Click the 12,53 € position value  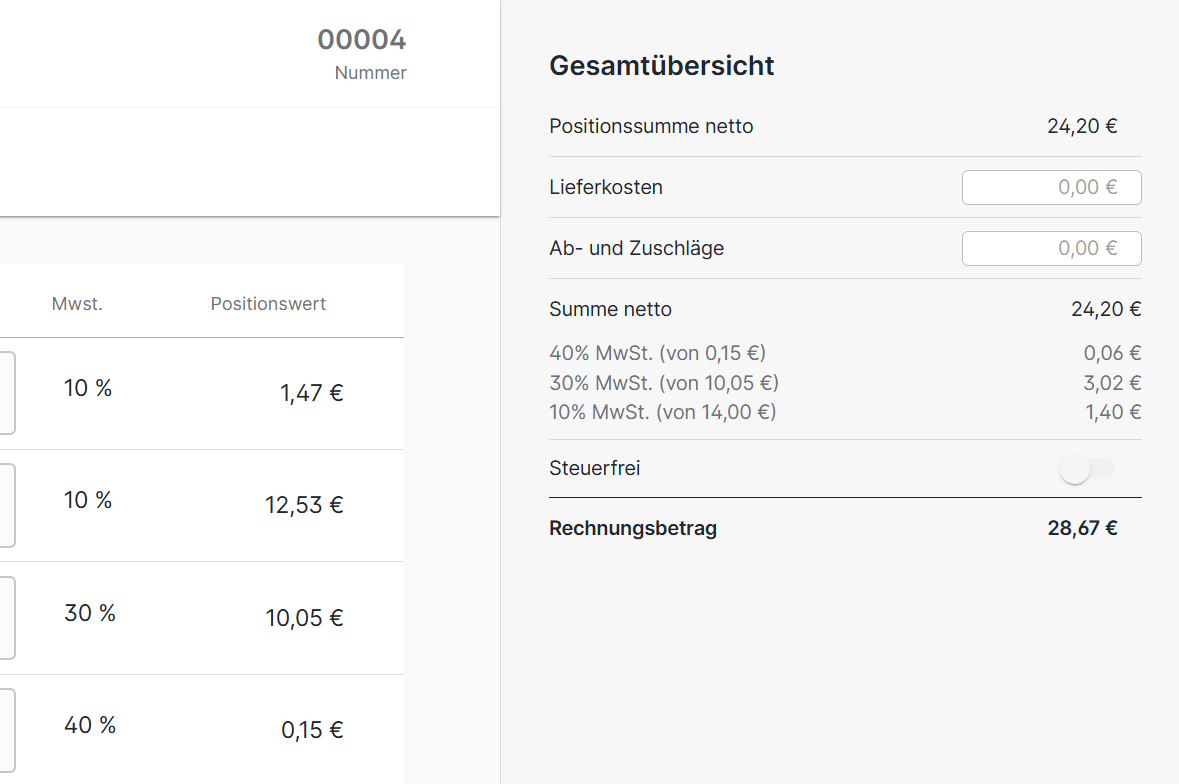(304, 505)
